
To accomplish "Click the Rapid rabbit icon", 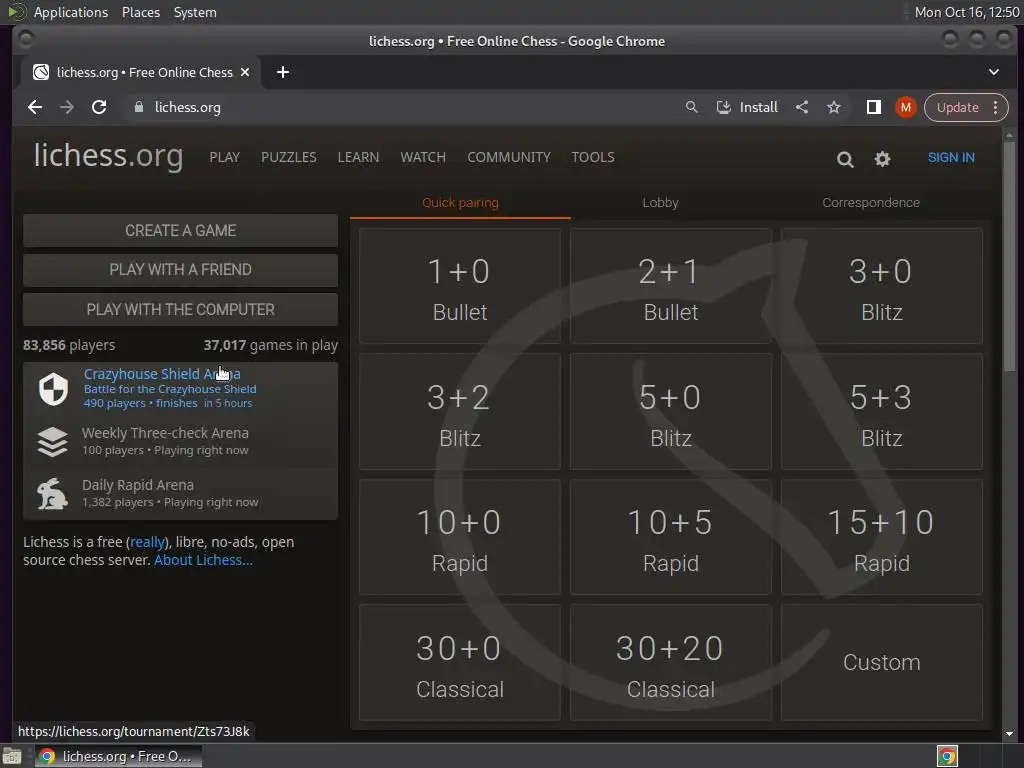I will (x=52, y=494).
